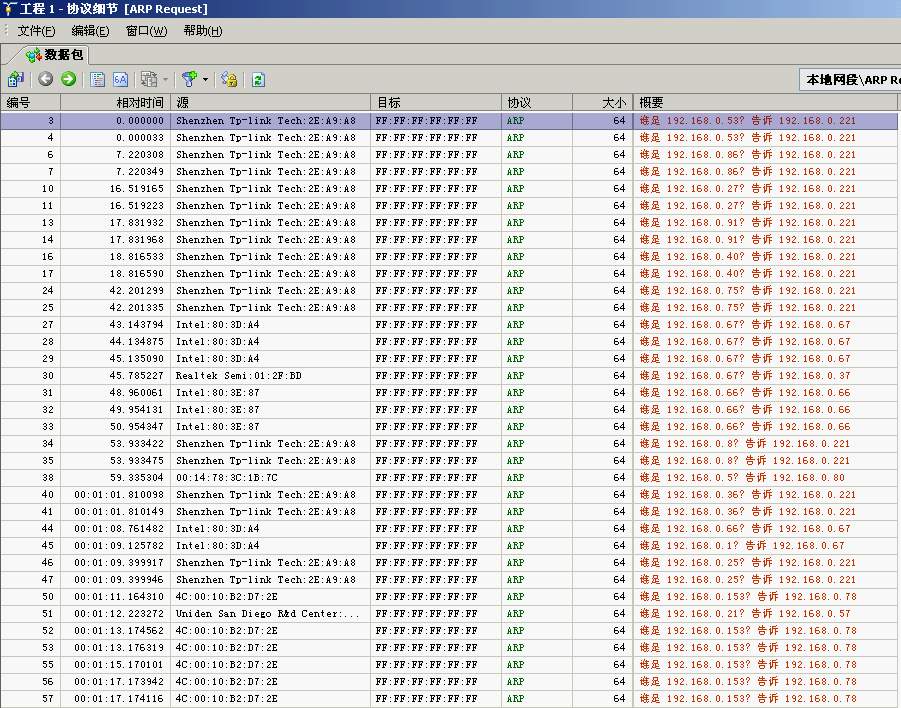Open the dropdown arrow beside funnel filter
The height and width of the screenshot is (708, 901).
tap(205, 79)
